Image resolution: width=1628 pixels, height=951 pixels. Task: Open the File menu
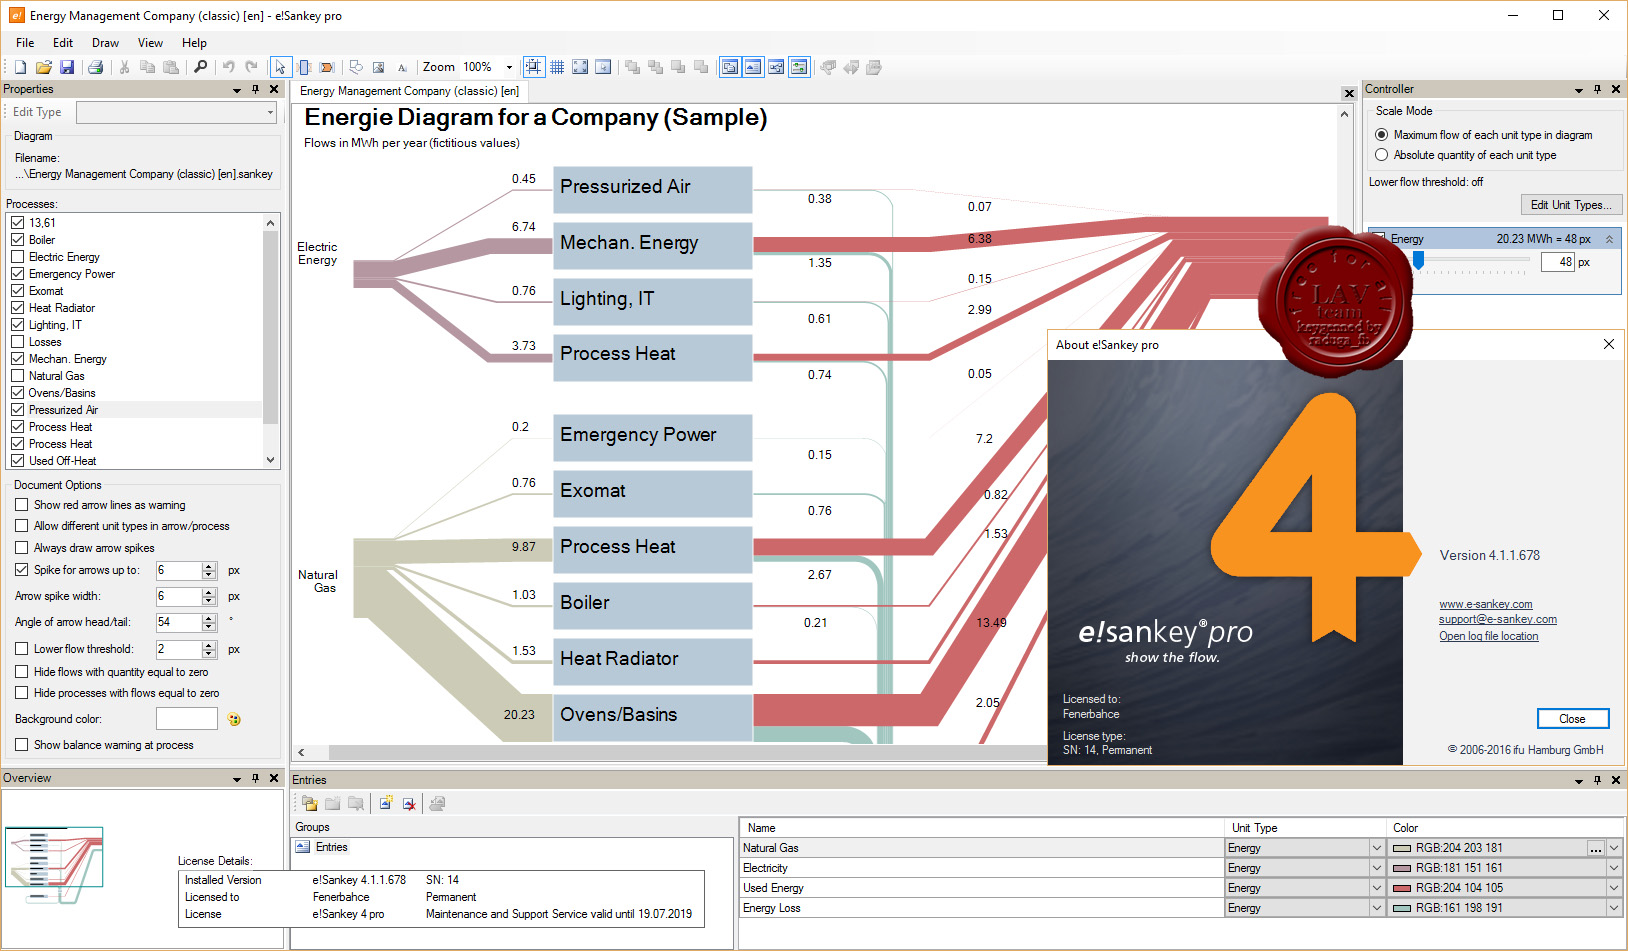pos(25,43)
